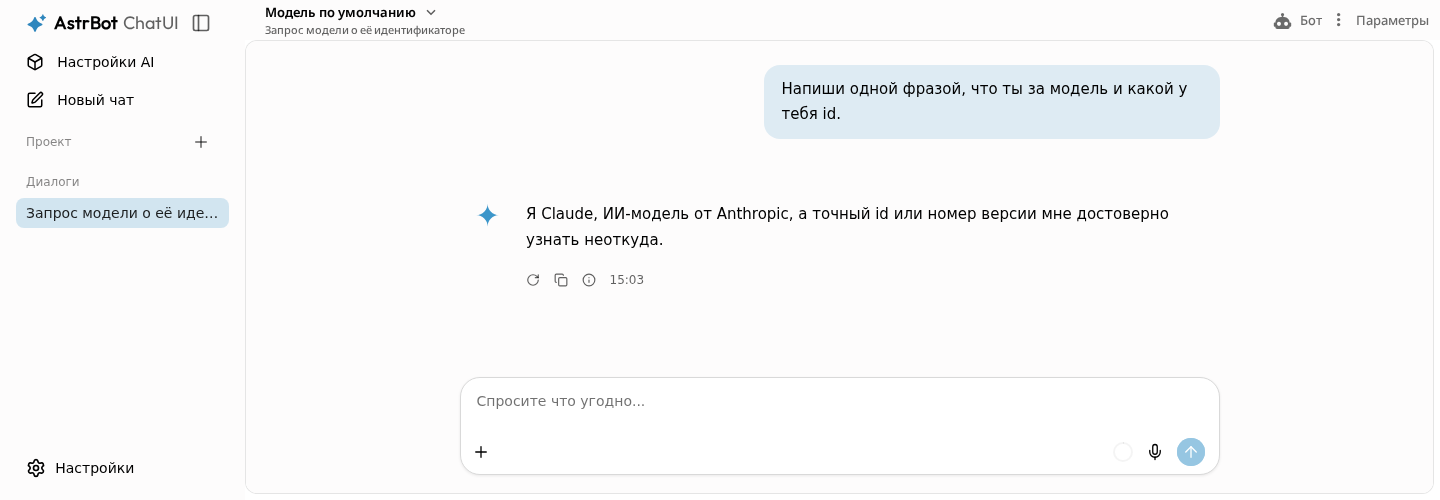
Task: Click the user message bubble
Action: [992, 102]
